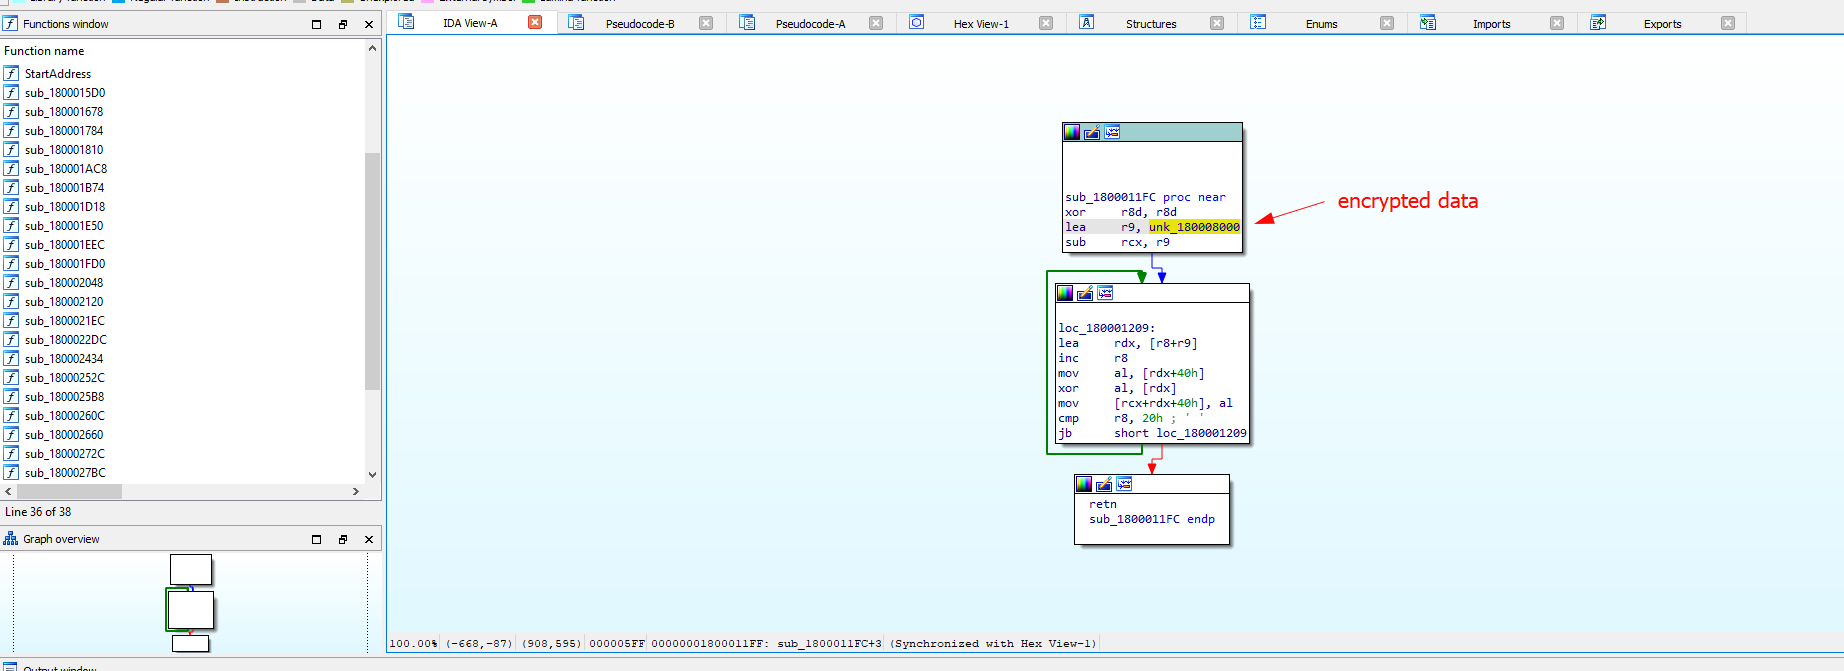The image size is (1844, 671).
Task: Click group-nodes icon on sub_1800011FC block
Action: pyautogui.click(x=1112, y=132)
